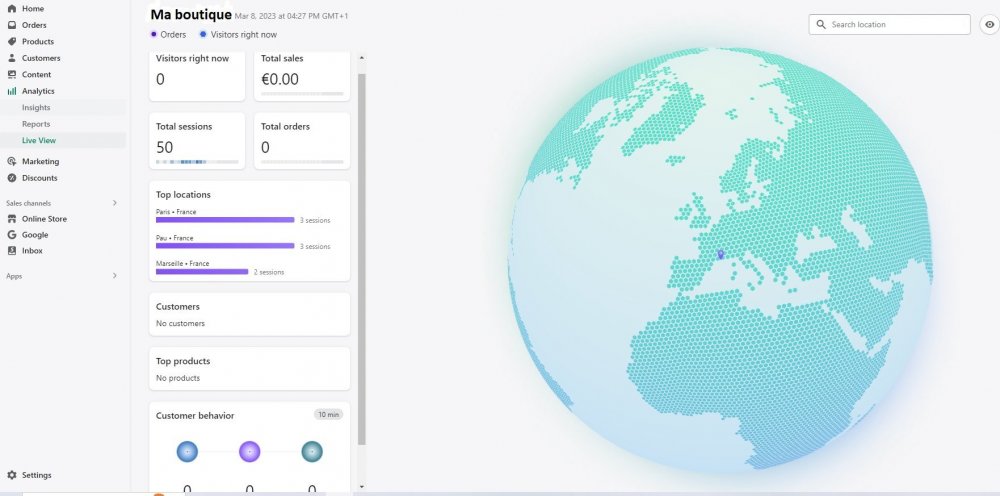Click the 2 sessions label beside Marseille
Image resolution: width=1000 pixels, height=496 pixels.
(269, 272)
